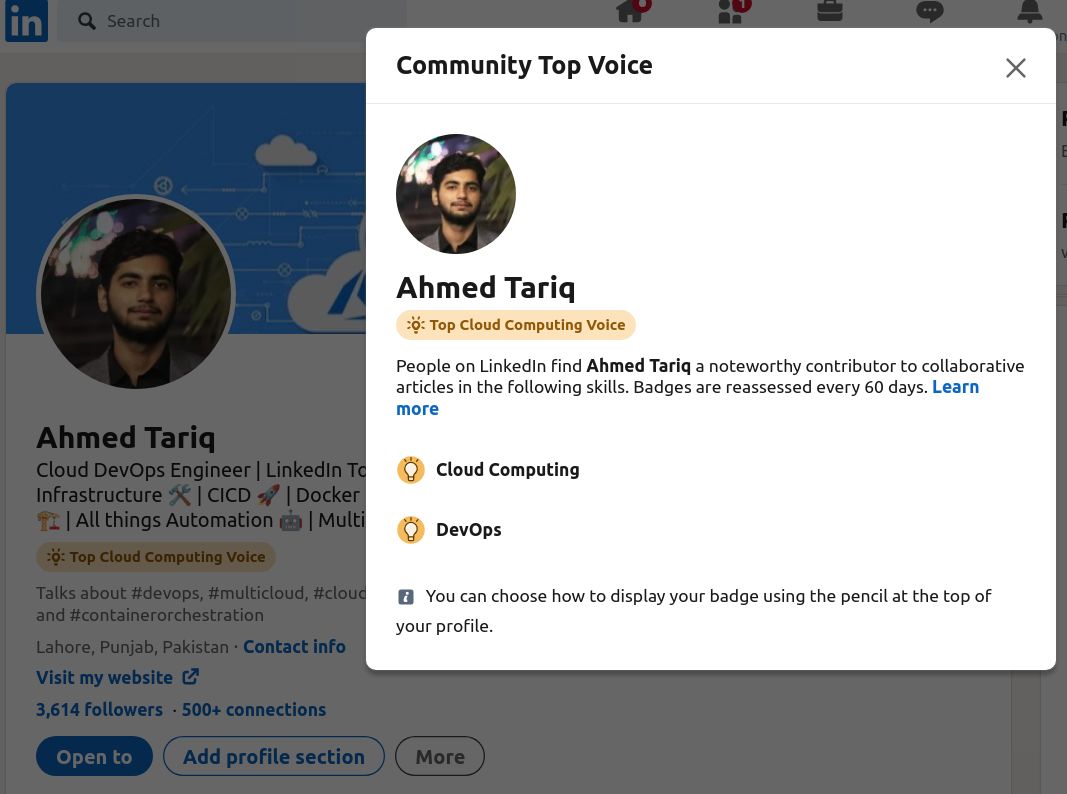
Task: Click the Ahmed Tariq name heading on profile
Action: [x=126, y=437]
